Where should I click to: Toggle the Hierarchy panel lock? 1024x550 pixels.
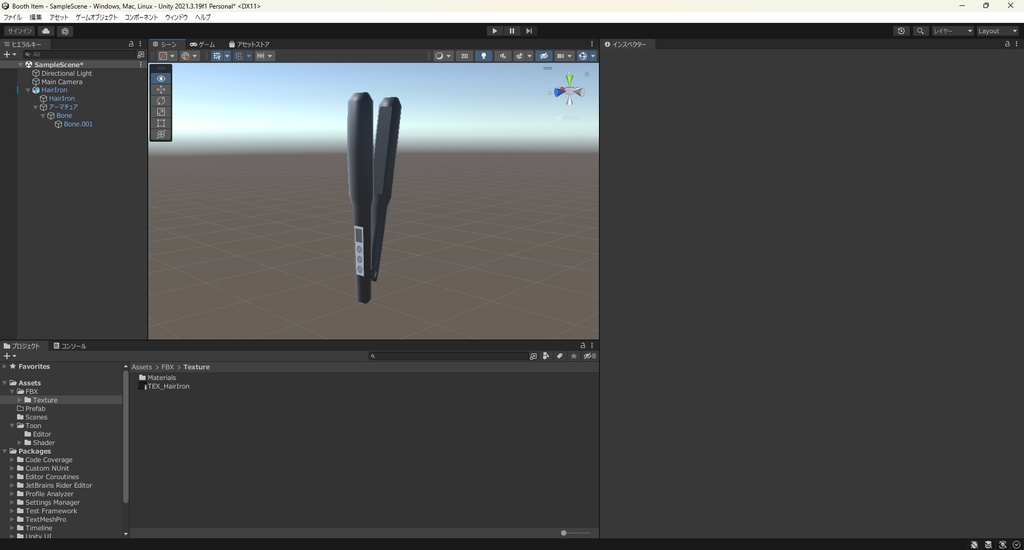pyautogui.click(x=131, y=44)
